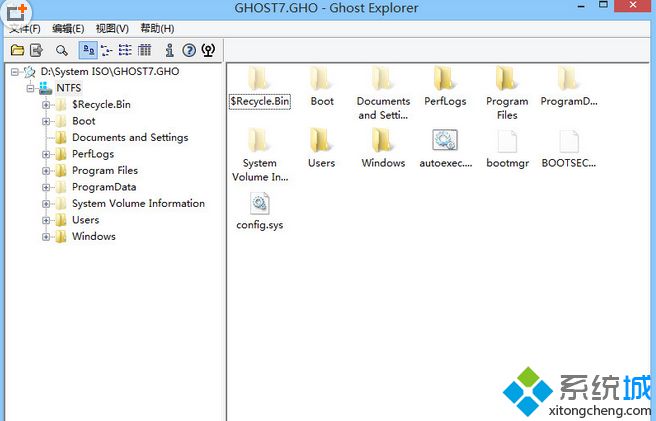The image size is (656, 421).
Task: Open the 编辑(E) menu
Action: [68, 28]
